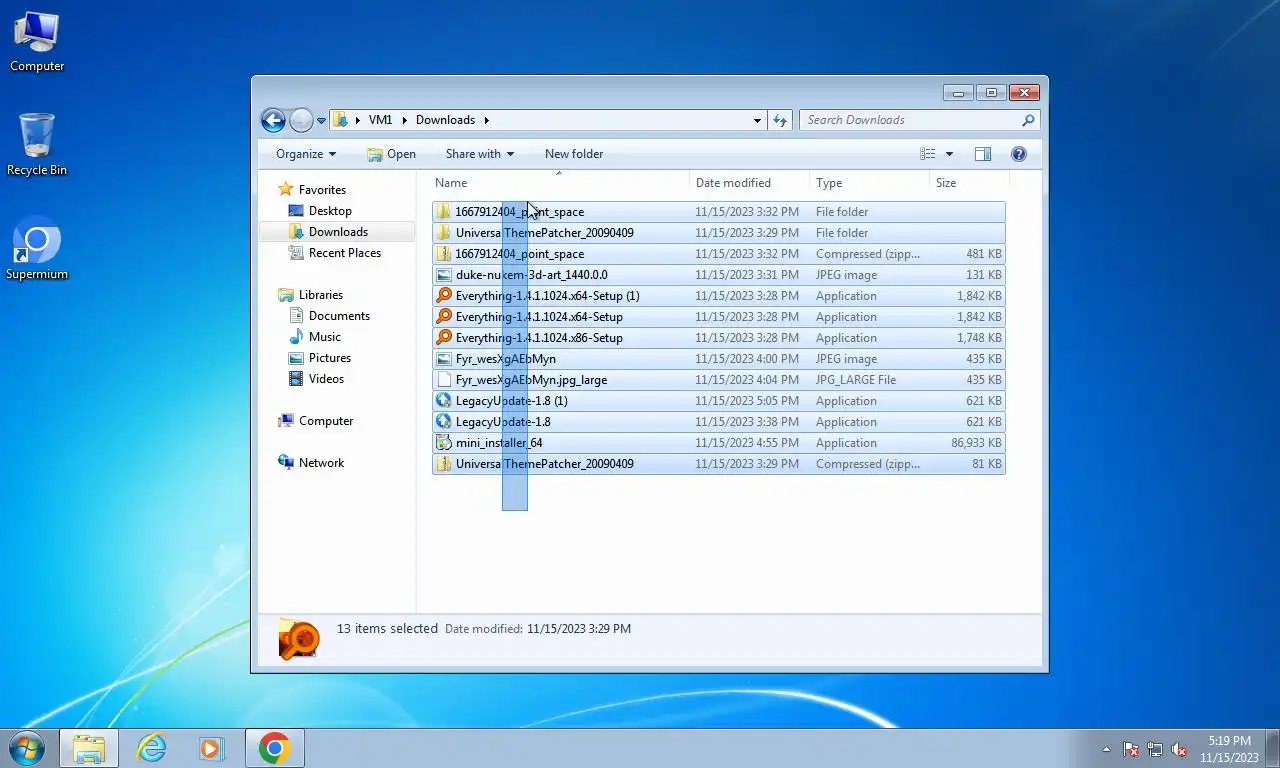Open Computer desktop icon
The height and width of the screenshot is (768, 1280).
[x=37, y=42]
